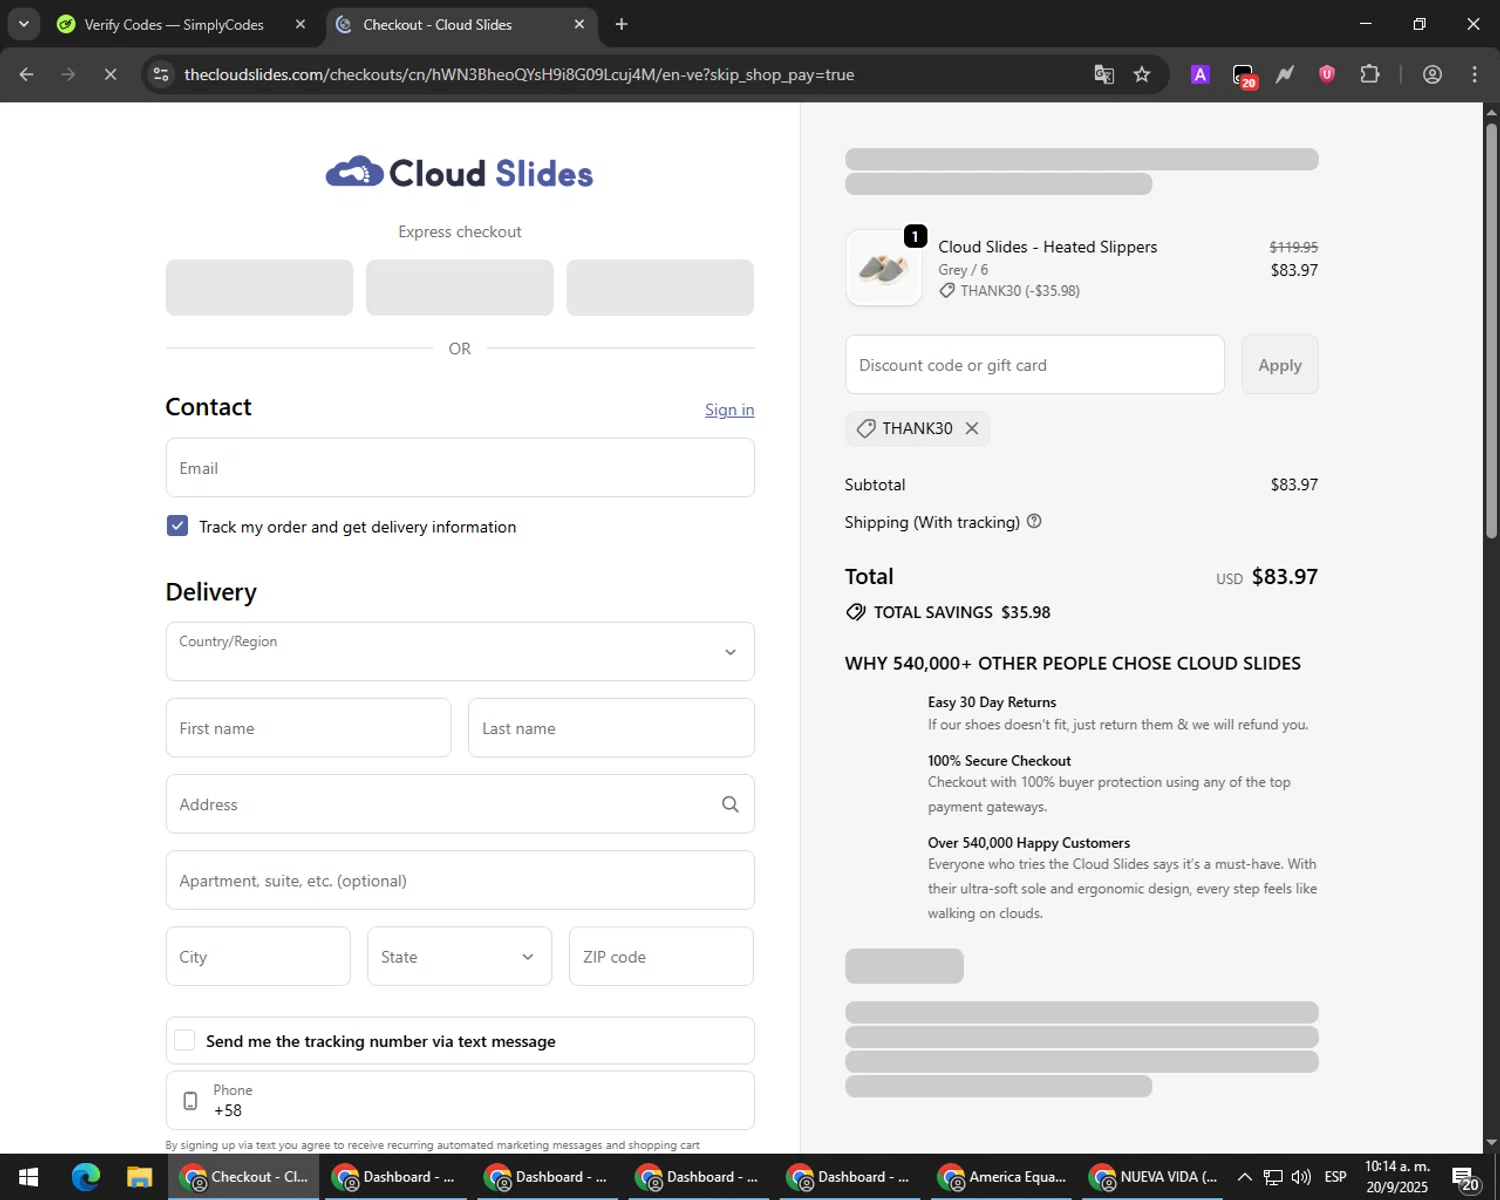Screen dimensions: 1500x1200
Task: Click the Cloud Slides logo
Action: [459, 173]
